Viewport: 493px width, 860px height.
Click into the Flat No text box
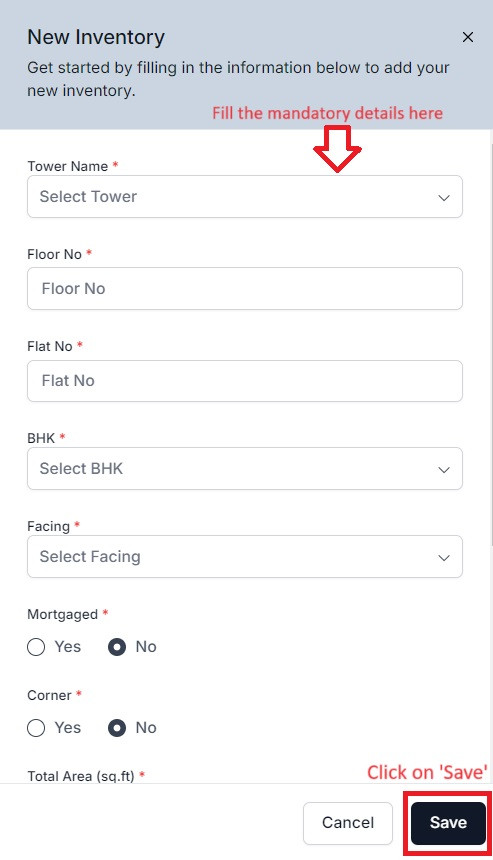(245, 381)
